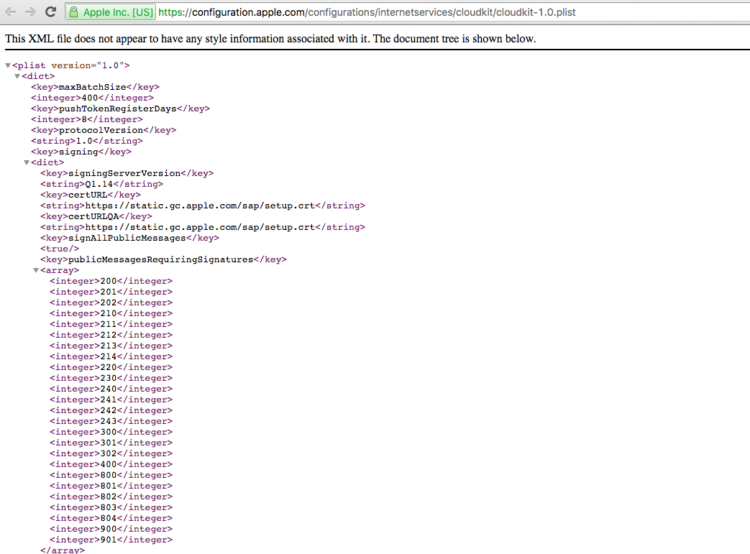Collapse the top-level dict node
Image resolution: width=750 pixels, height=554 pixels.
pyautogui.click(x=17, y=76)
